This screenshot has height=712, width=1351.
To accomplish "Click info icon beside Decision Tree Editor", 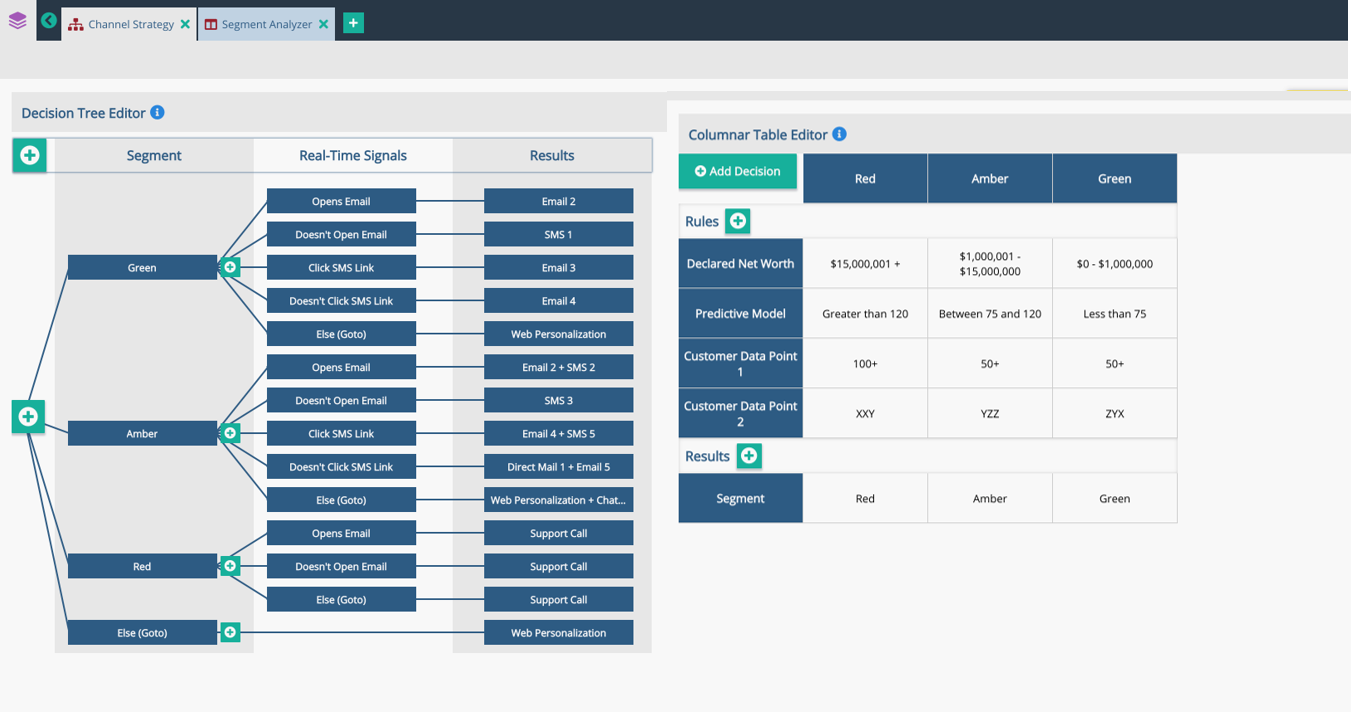I will (x=157, y=113).
